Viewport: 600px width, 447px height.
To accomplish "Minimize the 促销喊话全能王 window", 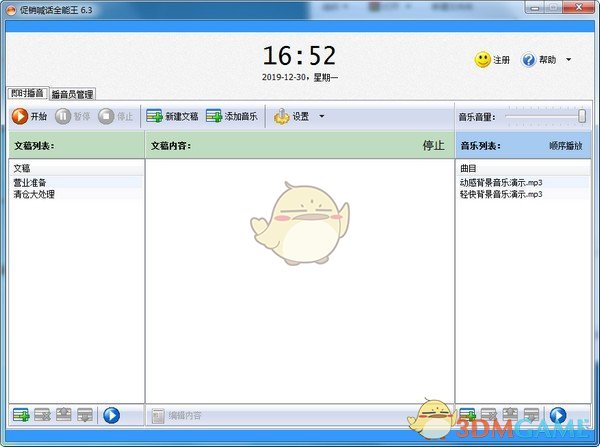I will (535, 8).
